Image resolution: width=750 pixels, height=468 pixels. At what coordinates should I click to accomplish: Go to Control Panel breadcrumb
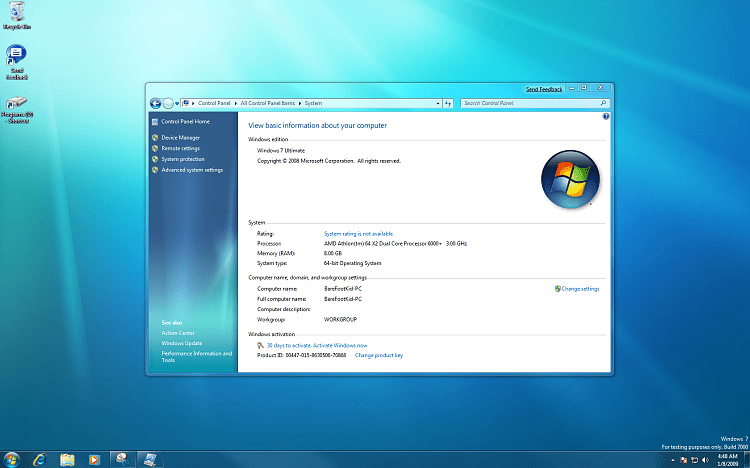[214, 103]
